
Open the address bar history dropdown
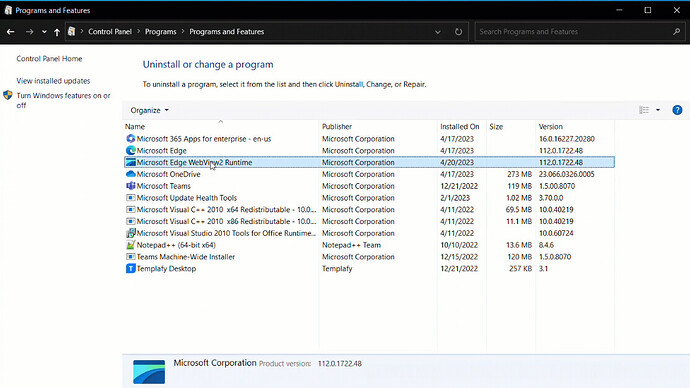437,32
